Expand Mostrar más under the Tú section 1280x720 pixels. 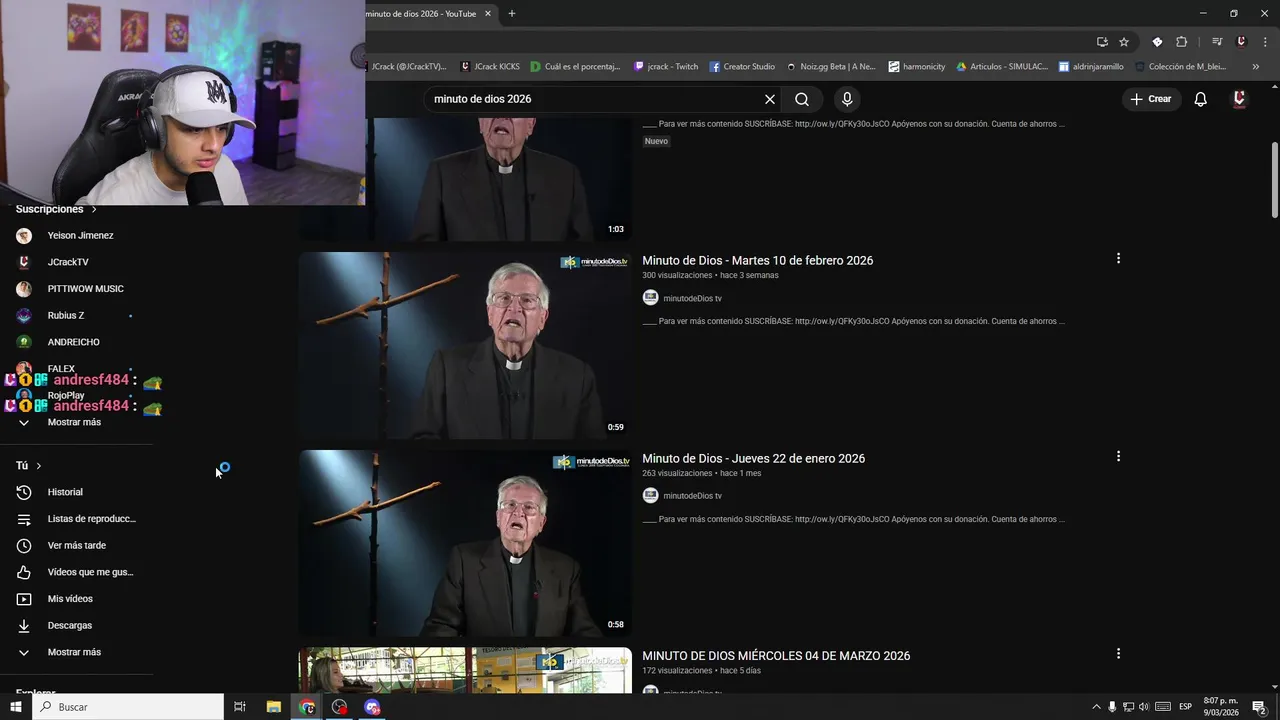coord(76,652)
